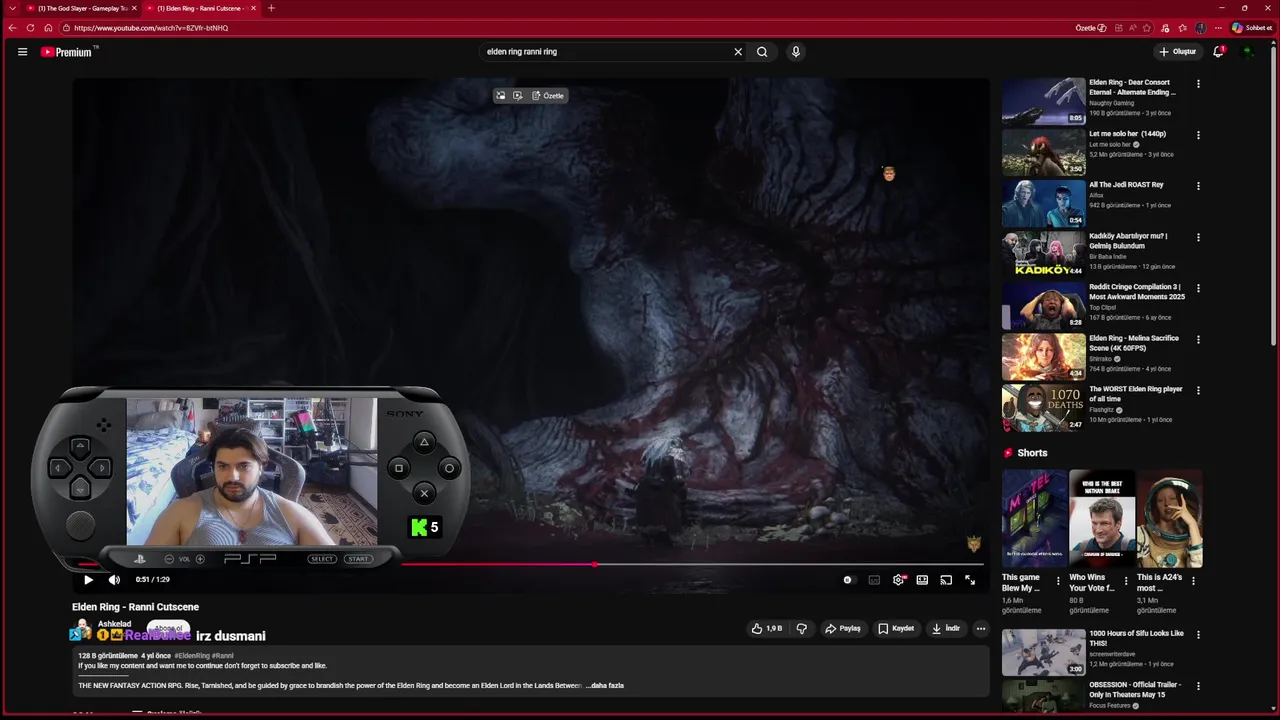This screenshot has width=1280, height=720.
Task: Open more actions three-dot menu beside İndir
Action: [981, 629]
